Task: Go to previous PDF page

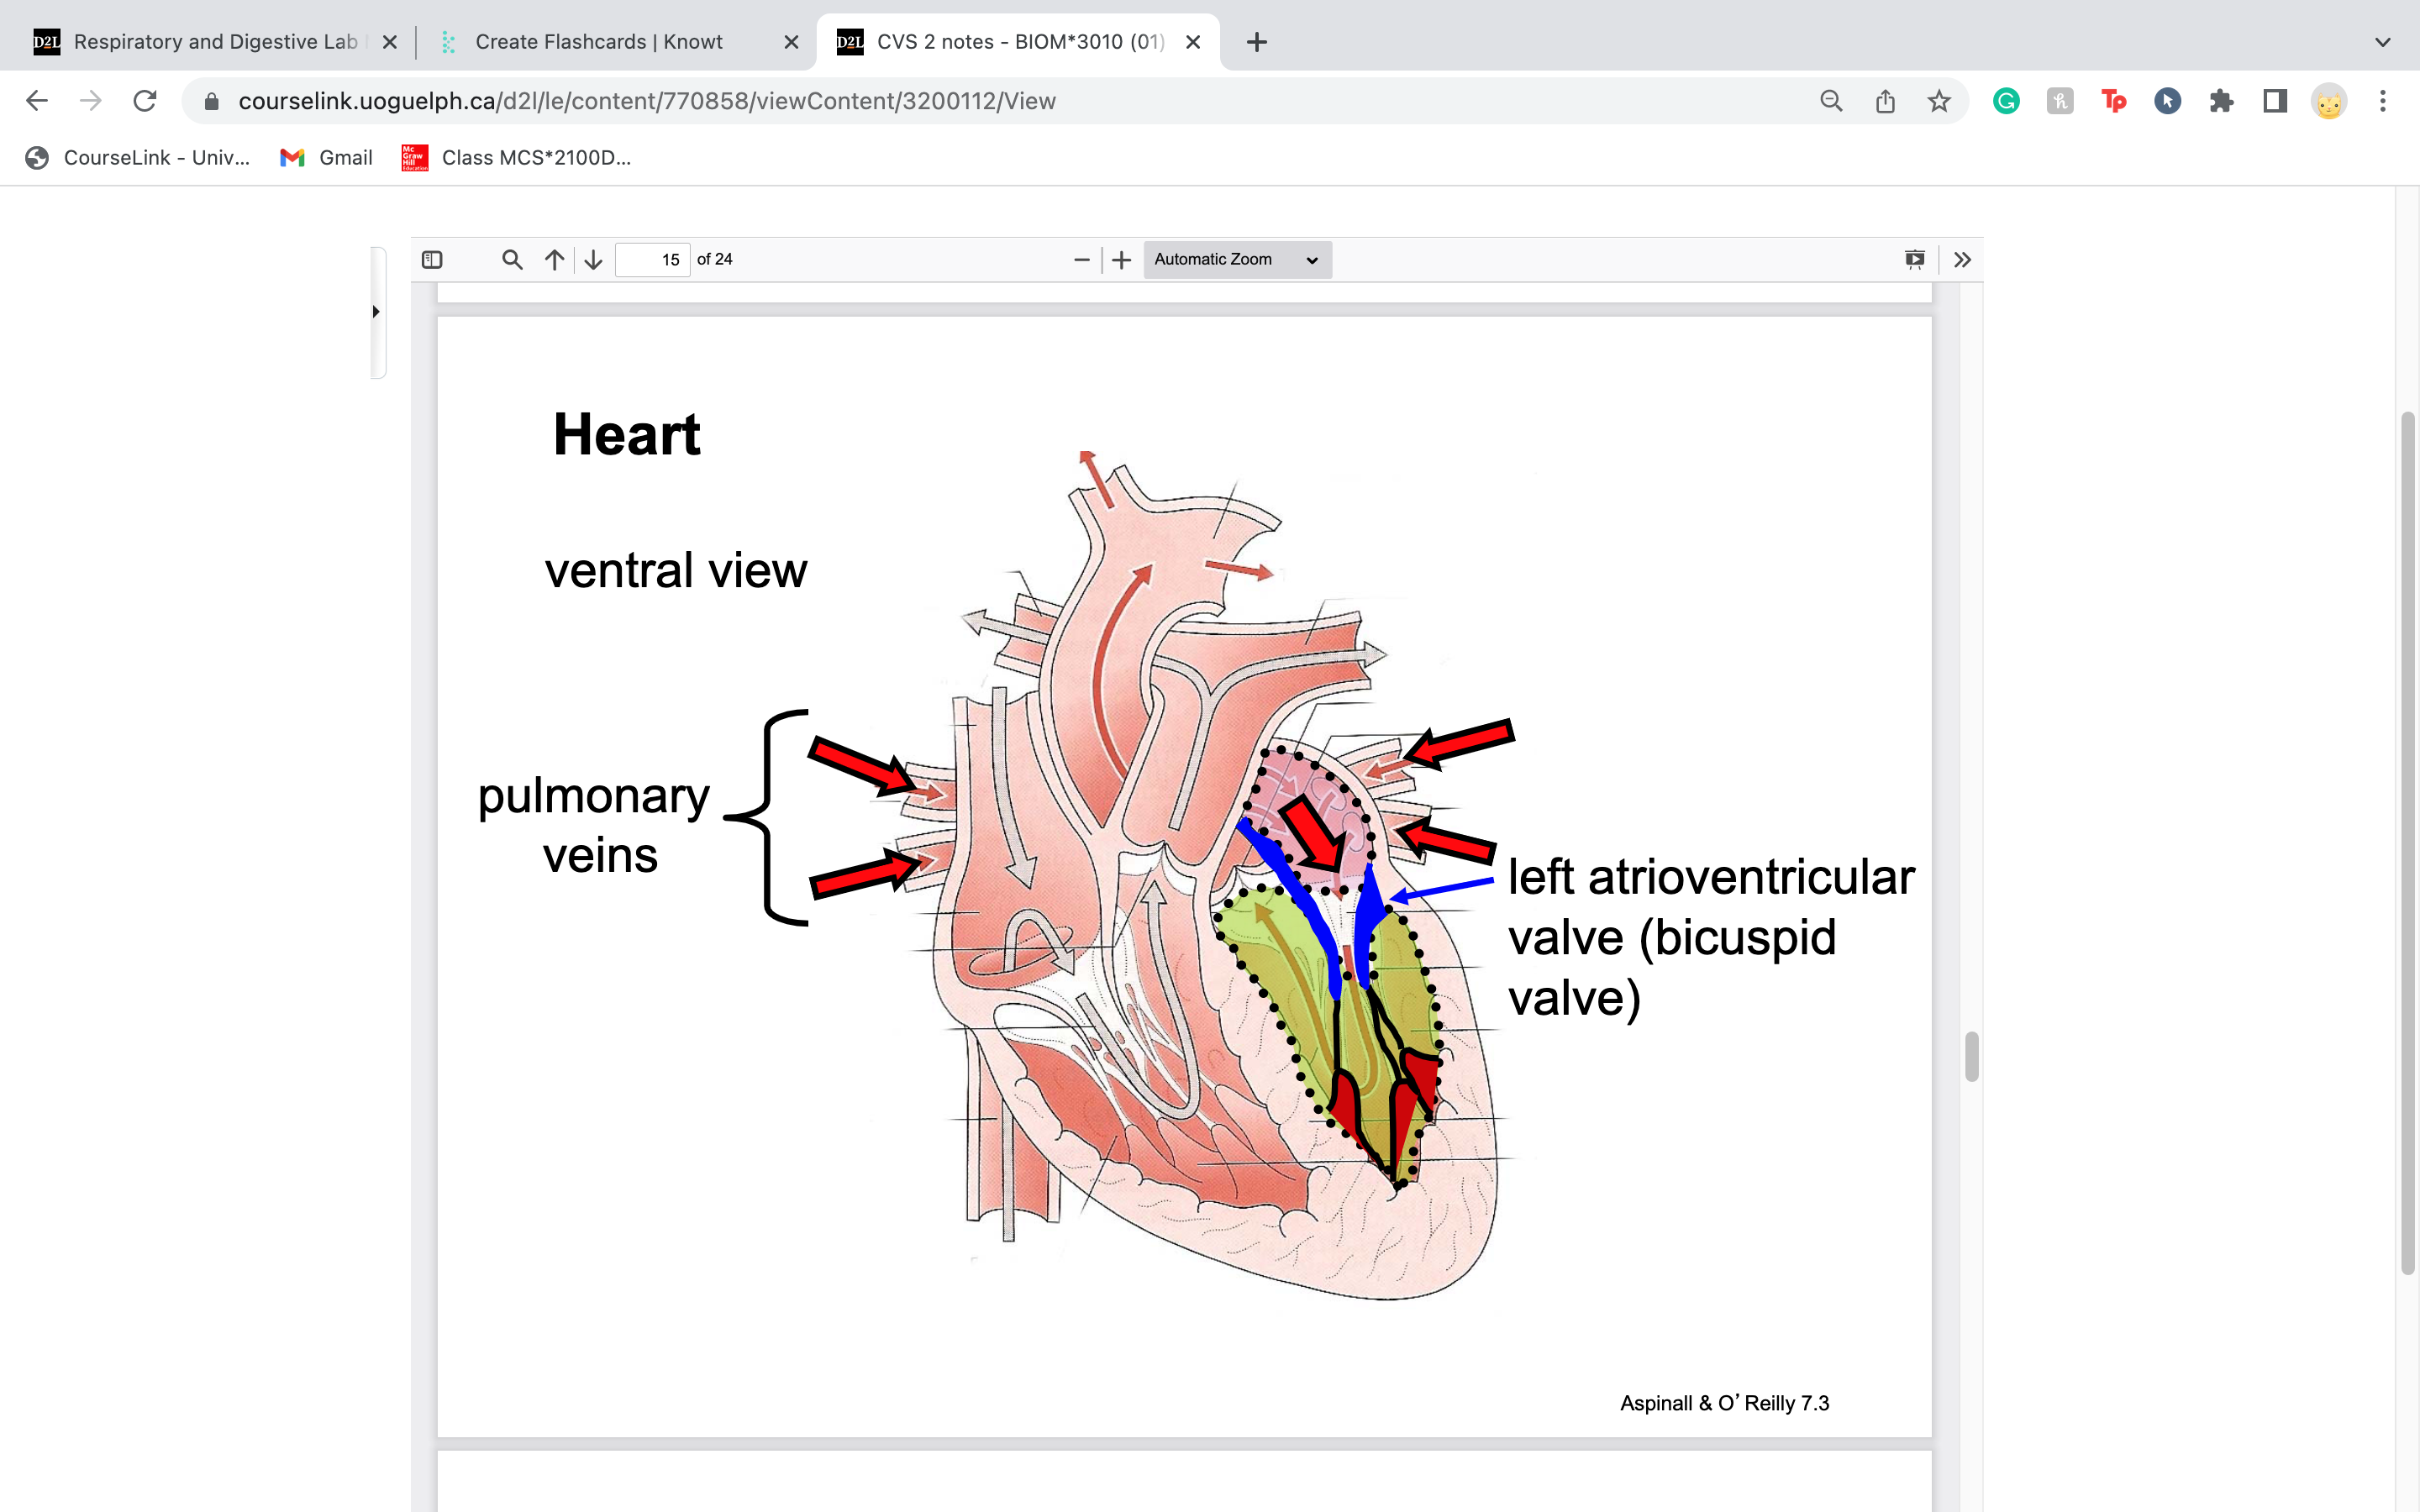Action: tap(555, 260)
